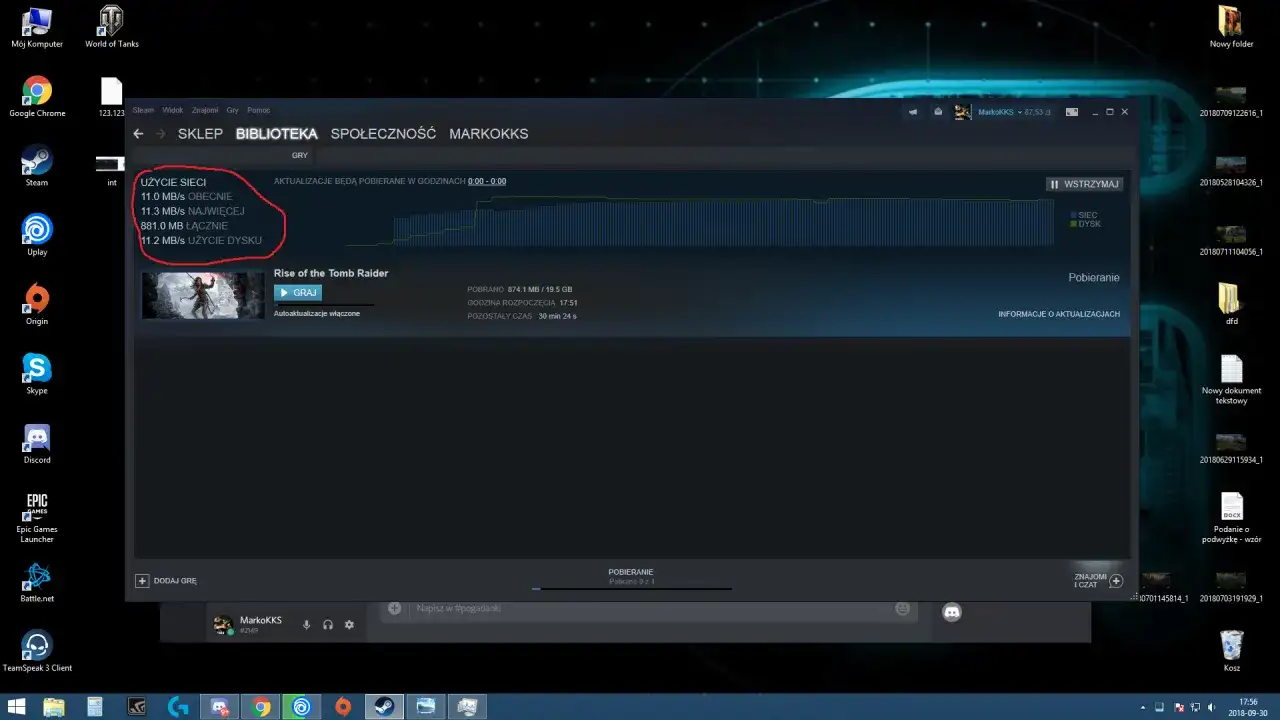Add a game using the DODAJ GRĘ plus icon
This screenshot has height=720, width=1280.
tap(142, 580)
